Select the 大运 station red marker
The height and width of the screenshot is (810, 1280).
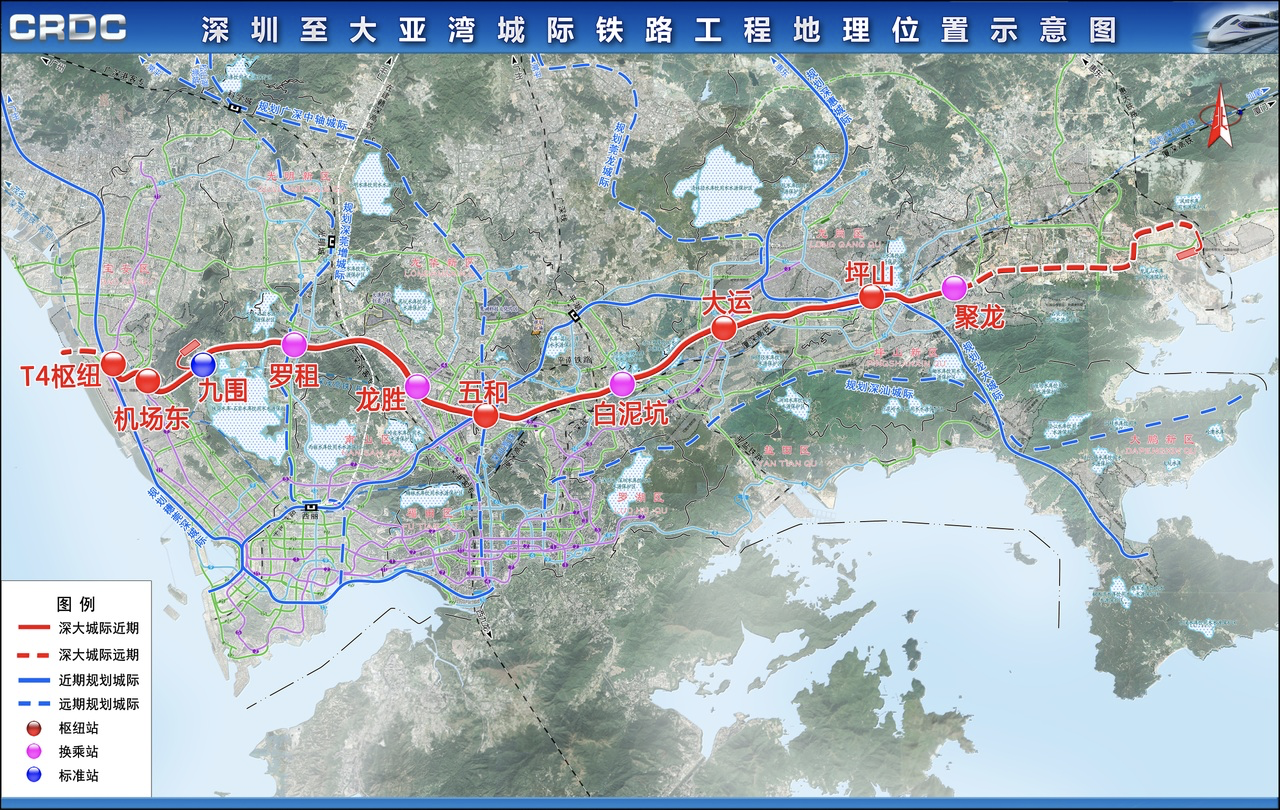723,330
